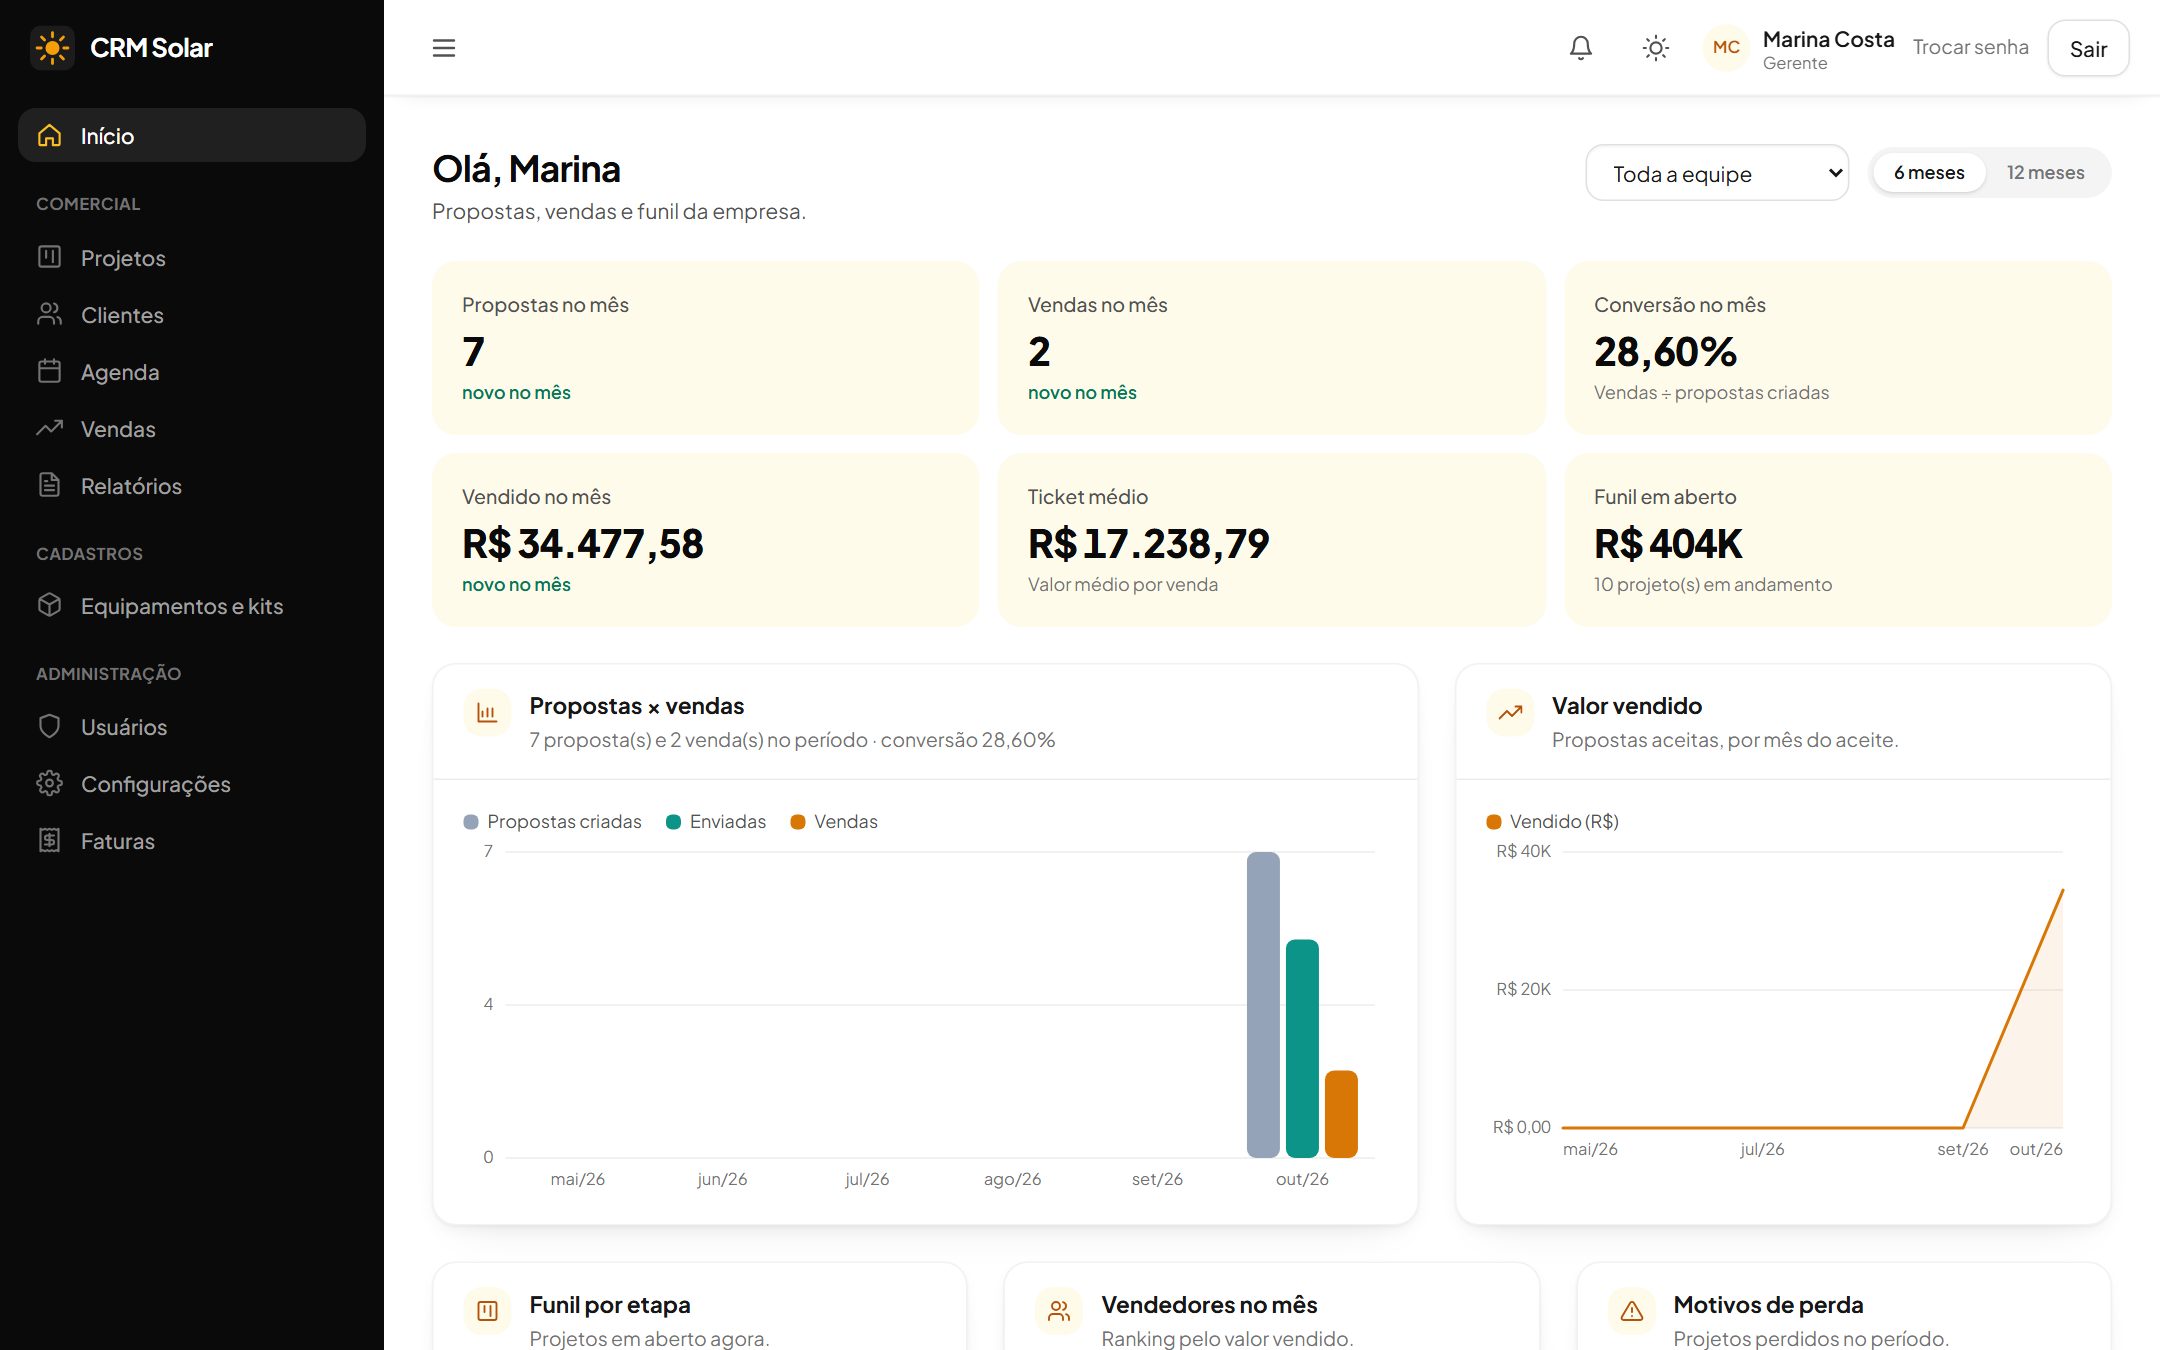Click the CRM Solar sun logo
This screenshot has height=1350, width=2160.
[x=52, y=48]
